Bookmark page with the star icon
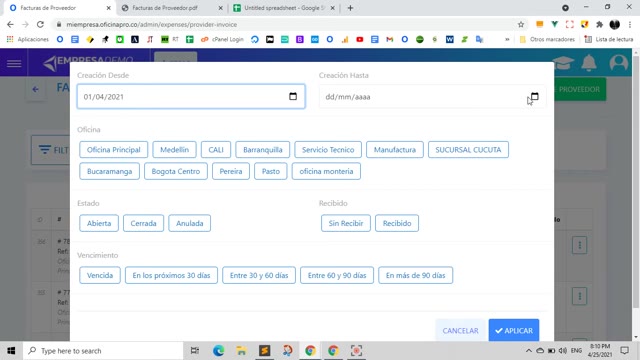The image size is (640, 360). click(x=521, y=24)
